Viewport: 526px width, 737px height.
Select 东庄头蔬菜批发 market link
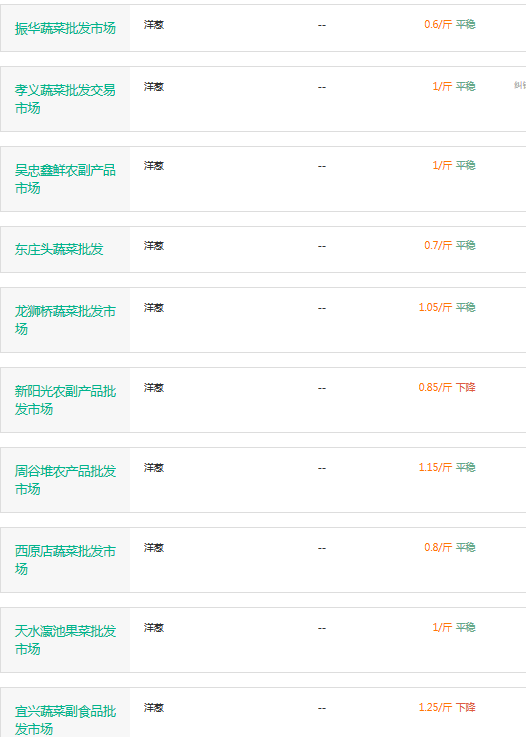click(x=59, y=249)
